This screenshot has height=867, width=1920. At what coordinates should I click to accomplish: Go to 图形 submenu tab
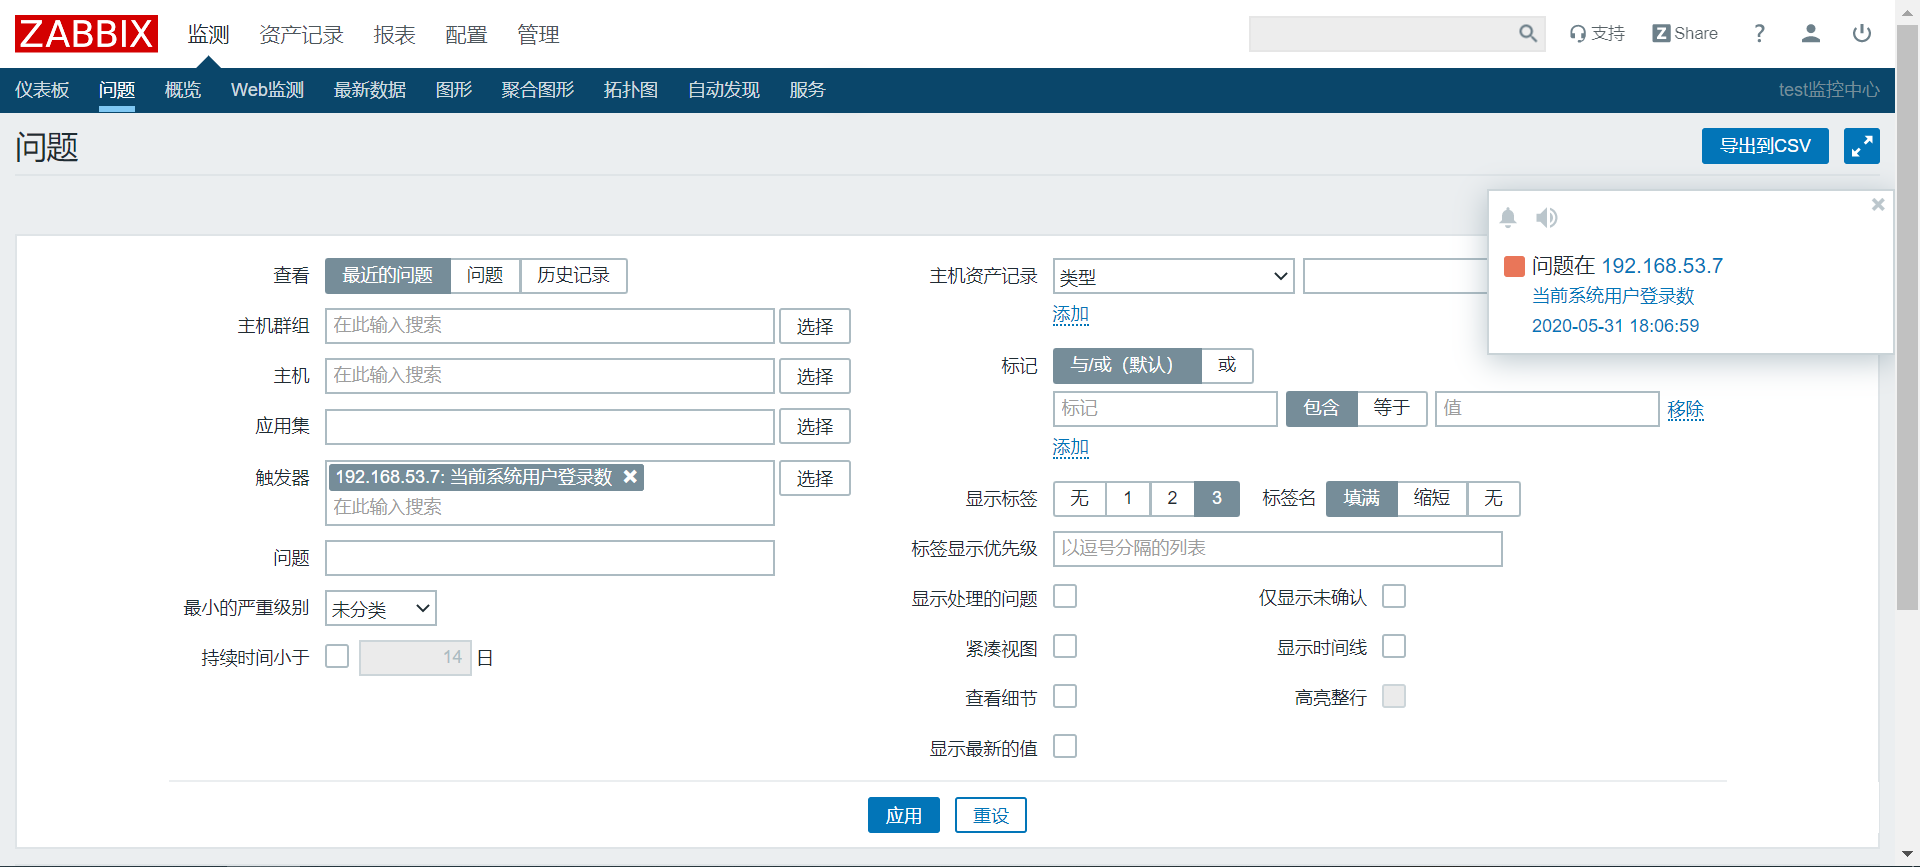(x=454, y=90)
